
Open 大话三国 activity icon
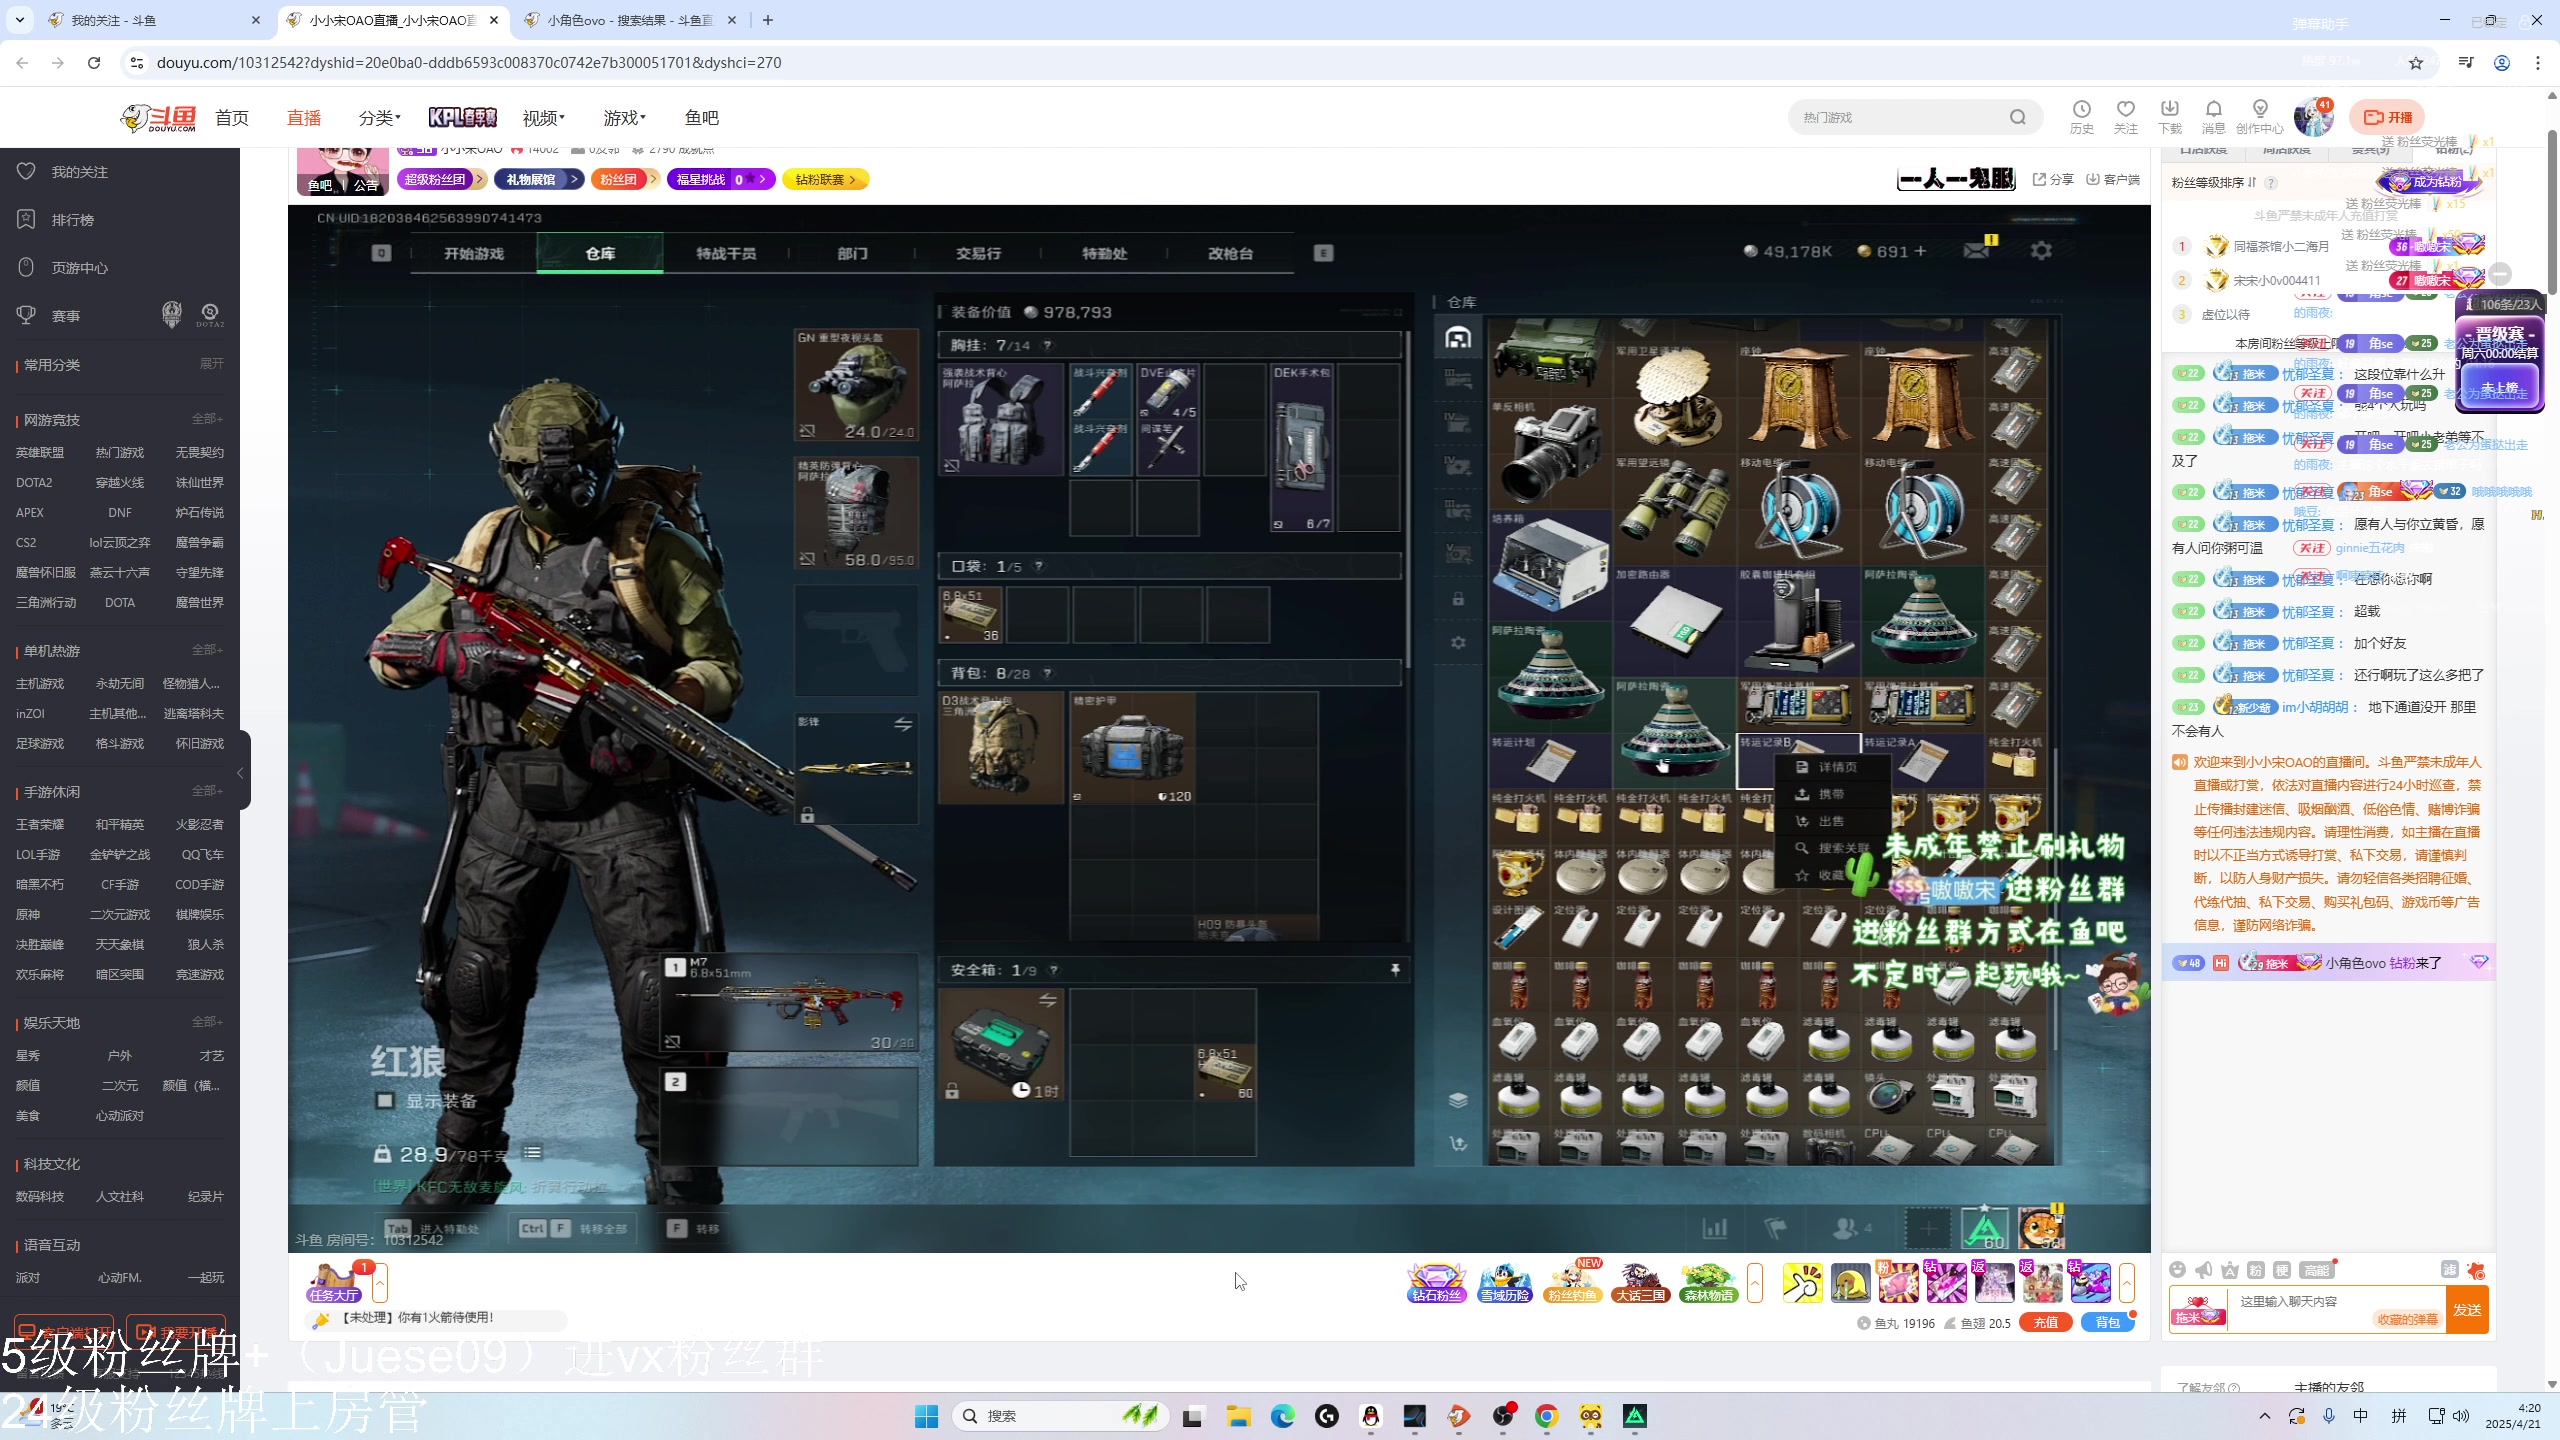(x=1641, y=1282)
